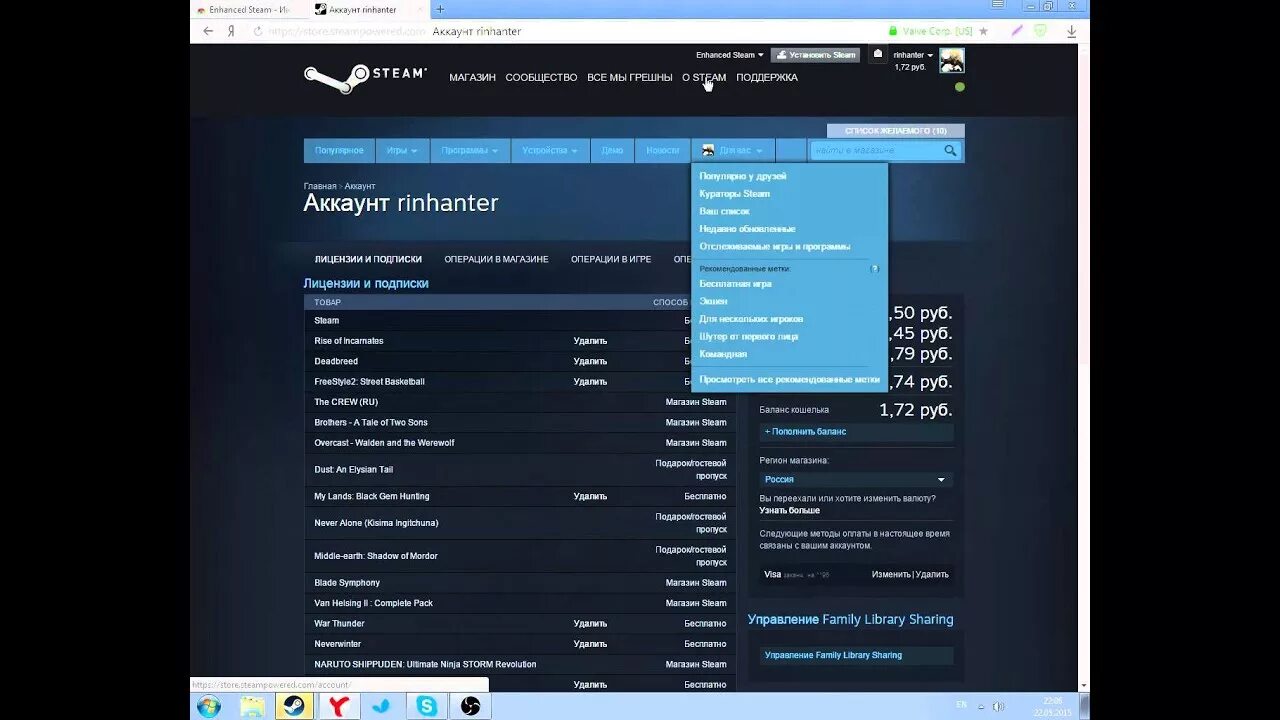Open О STEAM menu
This screenshot has height=720, width=1280.
[x=704, y=78]
